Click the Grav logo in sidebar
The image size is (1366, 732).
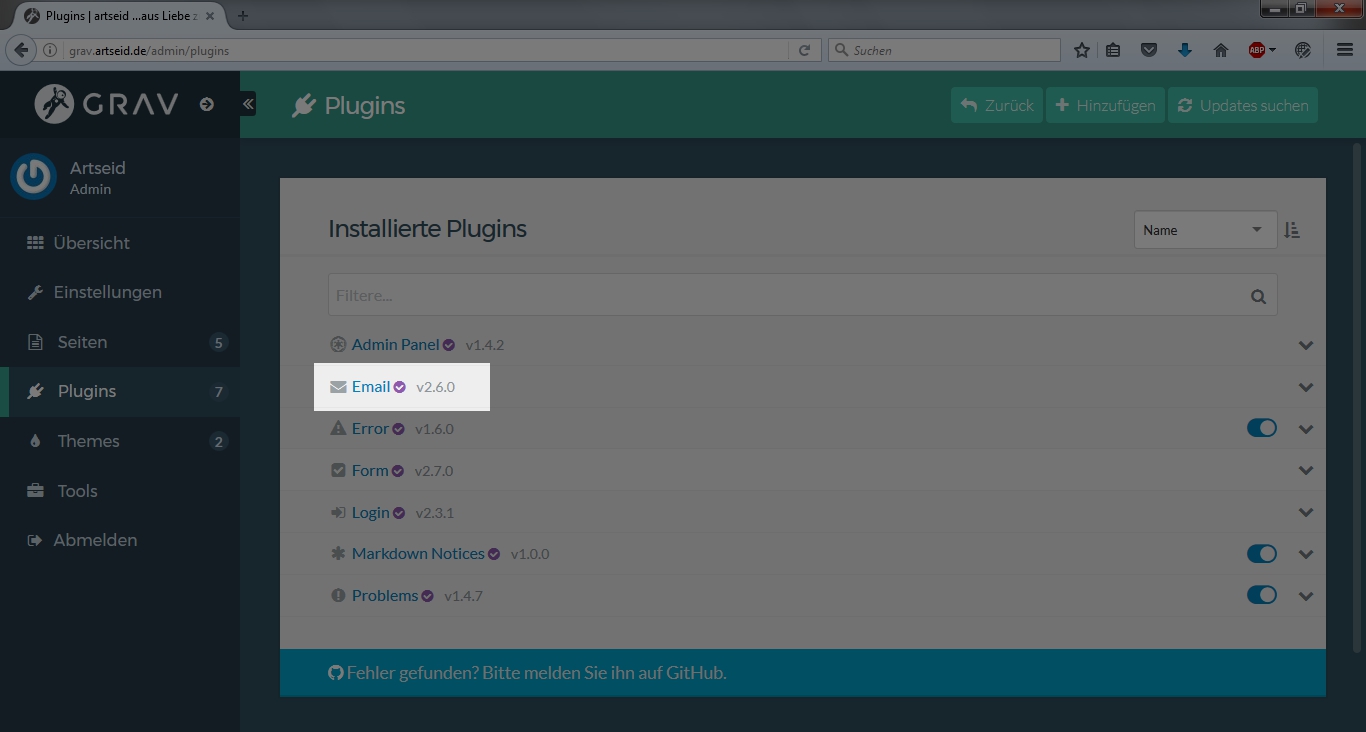[107, 104]
